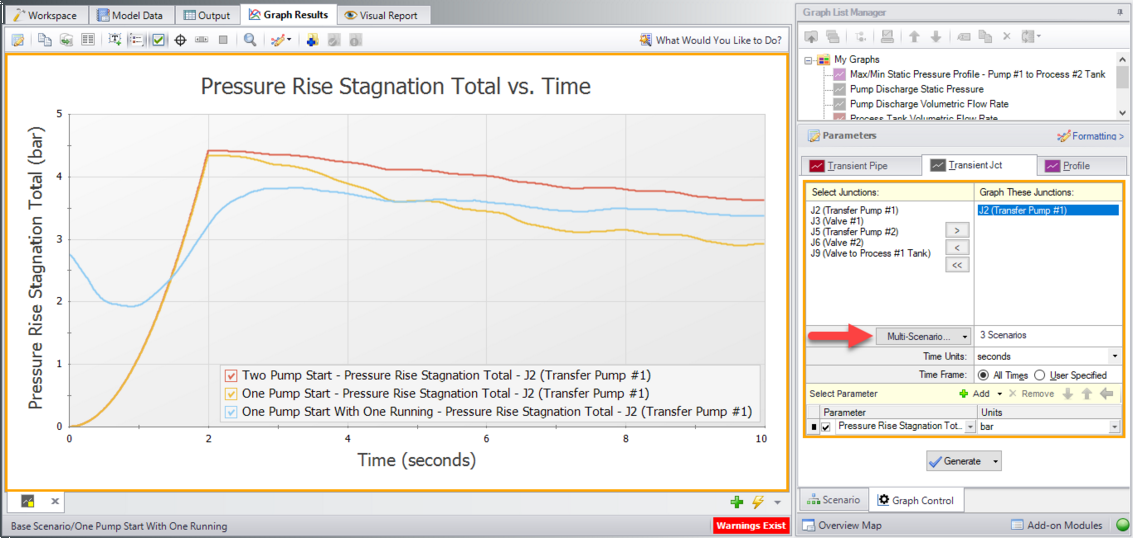This screenshot has width=1133, height=538.
Task: Open the bar units dropdown
Action: (1113, 428)
